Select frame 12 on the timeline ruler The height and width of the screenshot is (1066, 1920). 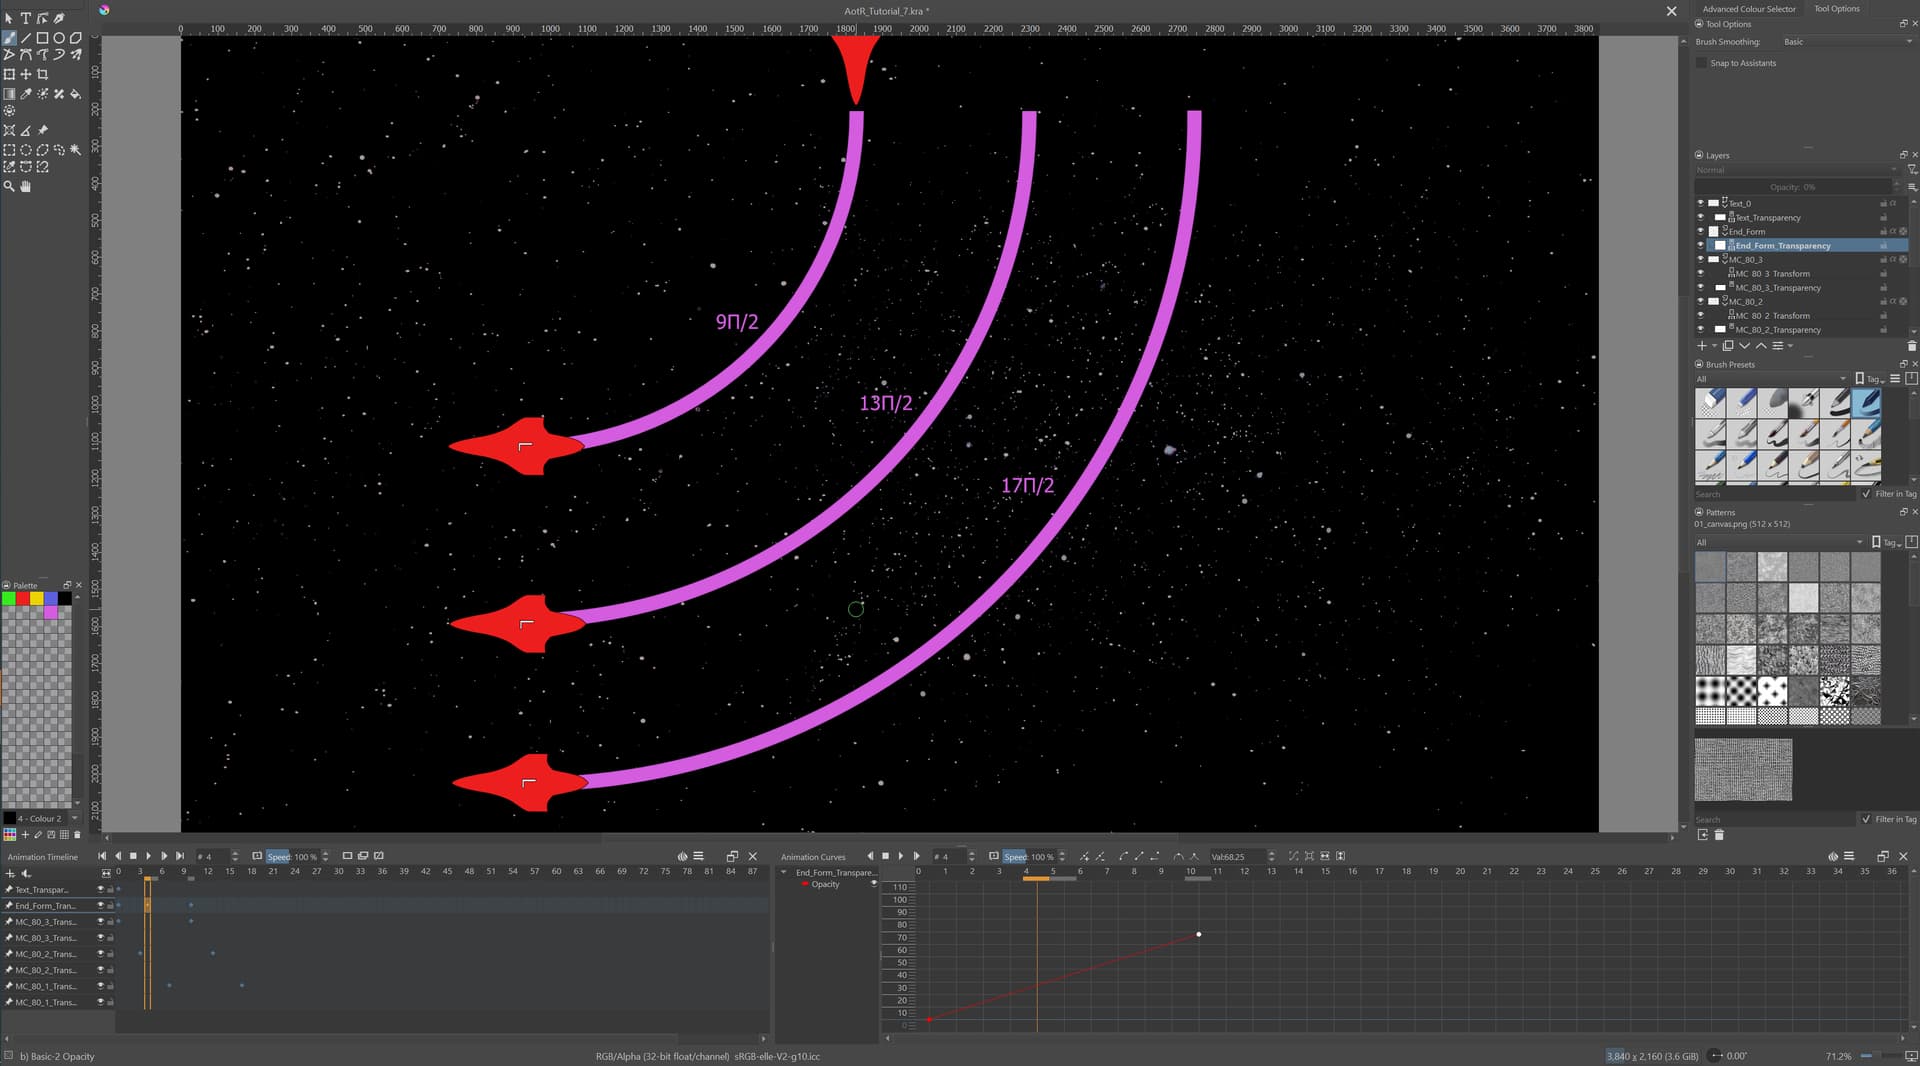208,871
